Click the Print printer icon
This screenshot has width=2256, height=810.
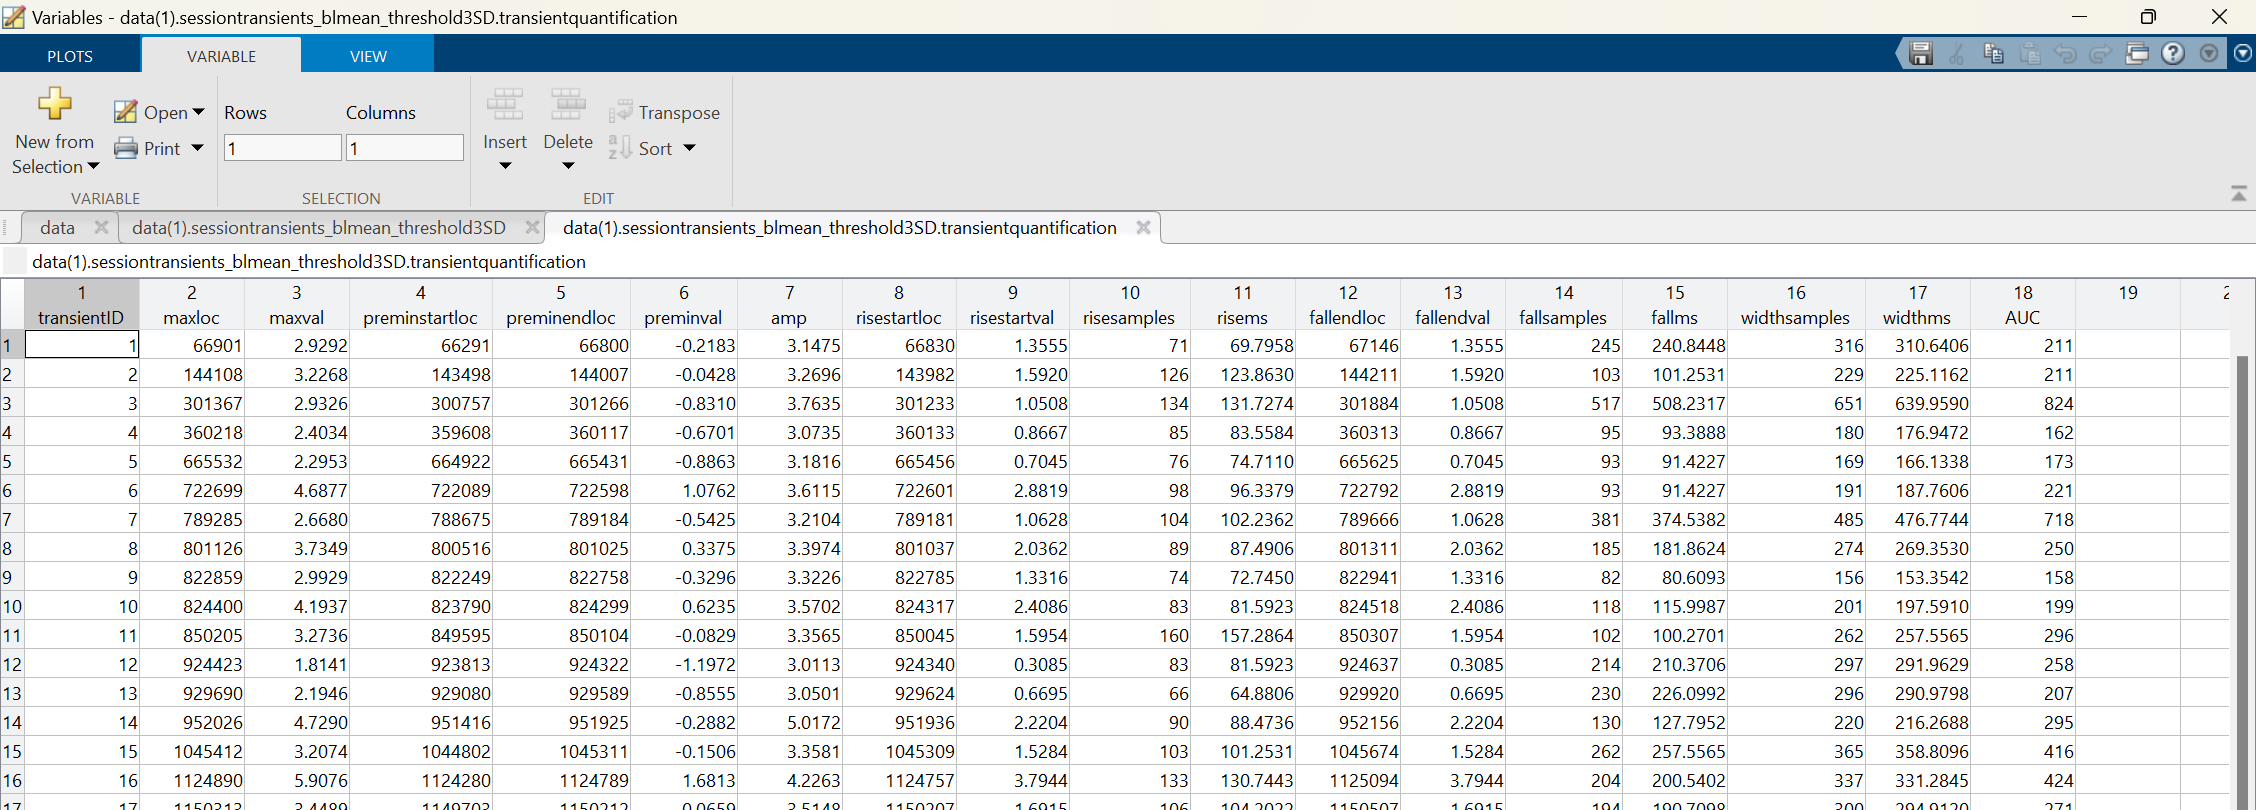(x=126, y=148)
